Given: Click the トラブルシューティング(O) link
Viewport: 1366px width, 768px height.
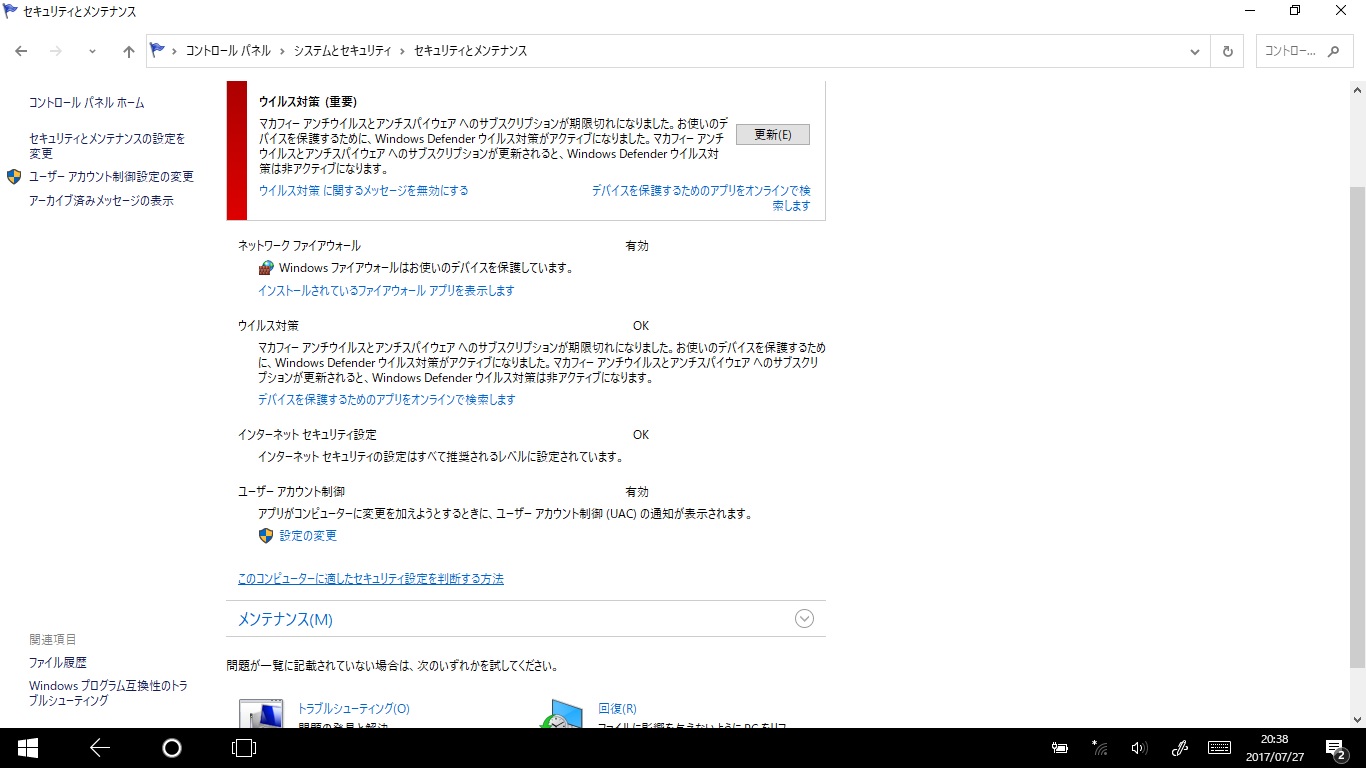Looking at the screenshot, I should (354, 708).
